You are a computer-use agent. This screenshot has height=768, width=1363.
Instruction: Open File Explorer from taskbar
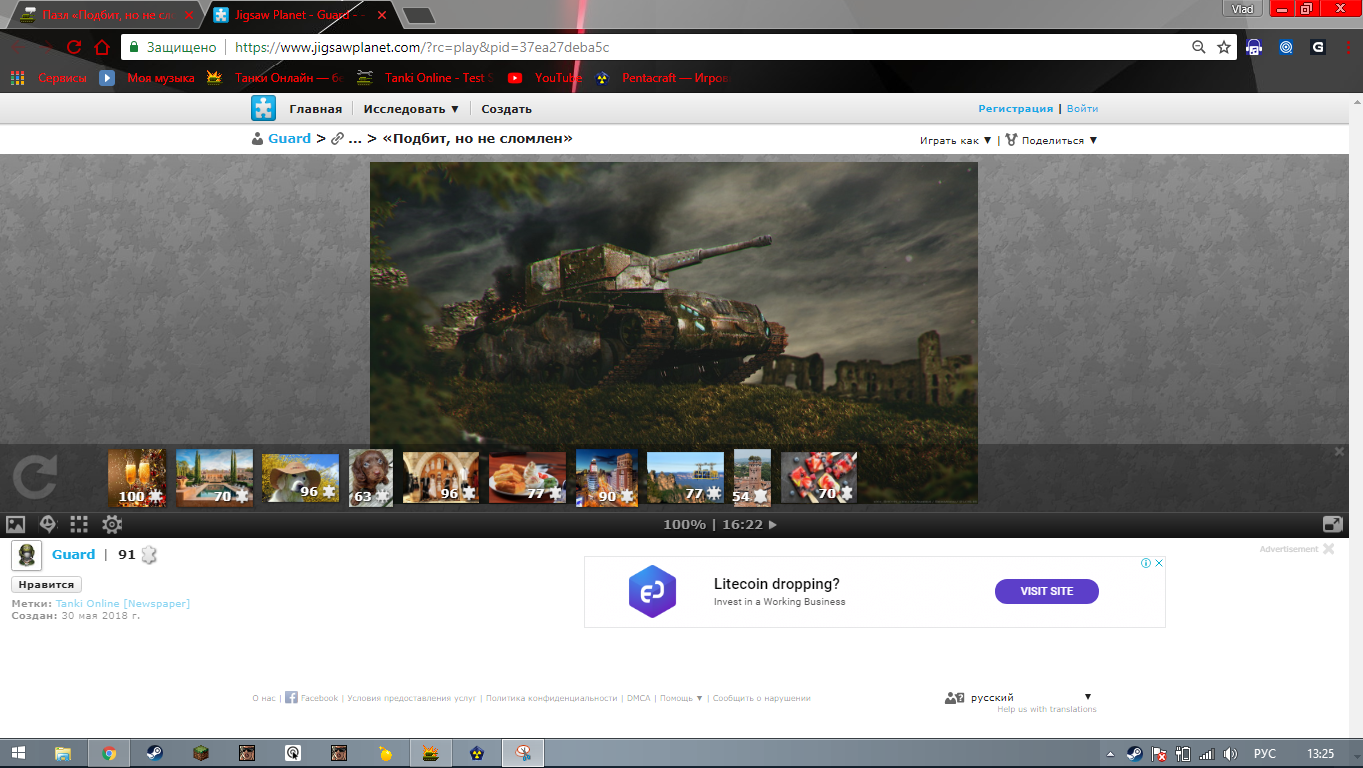63,753
